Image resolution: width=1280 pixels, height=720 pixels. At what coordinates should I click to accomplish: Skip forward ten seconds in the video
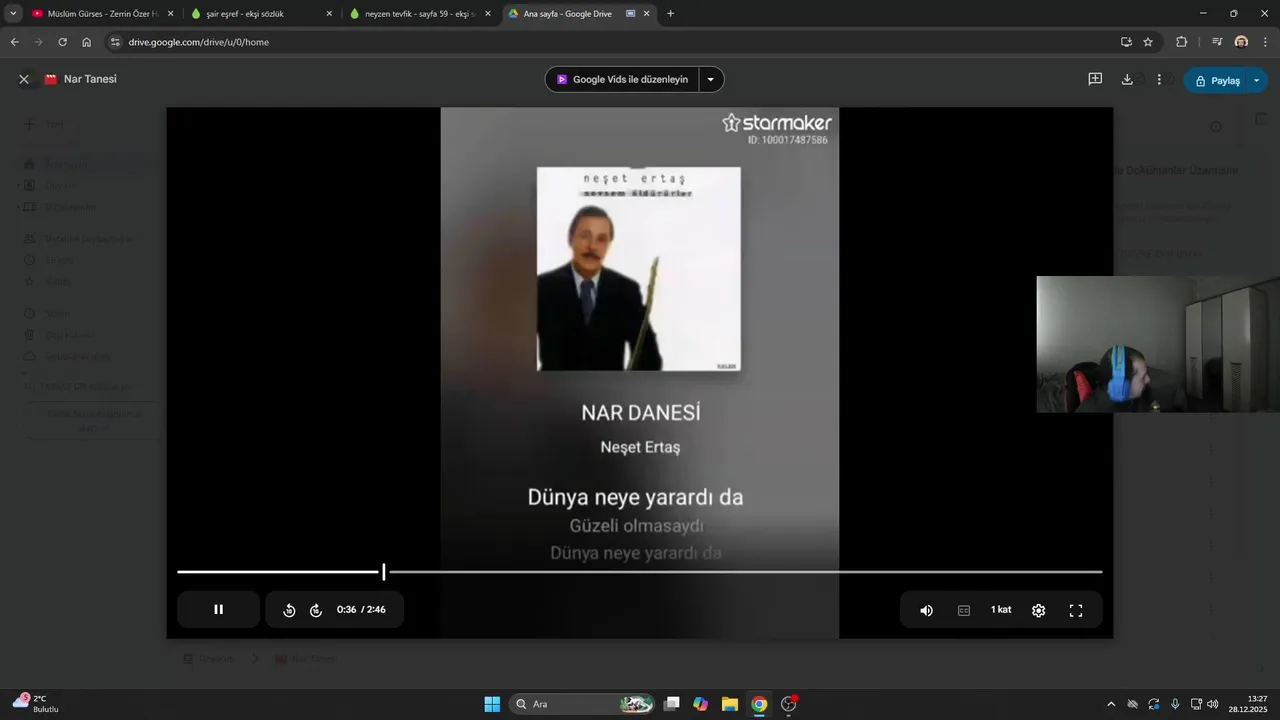316,610
